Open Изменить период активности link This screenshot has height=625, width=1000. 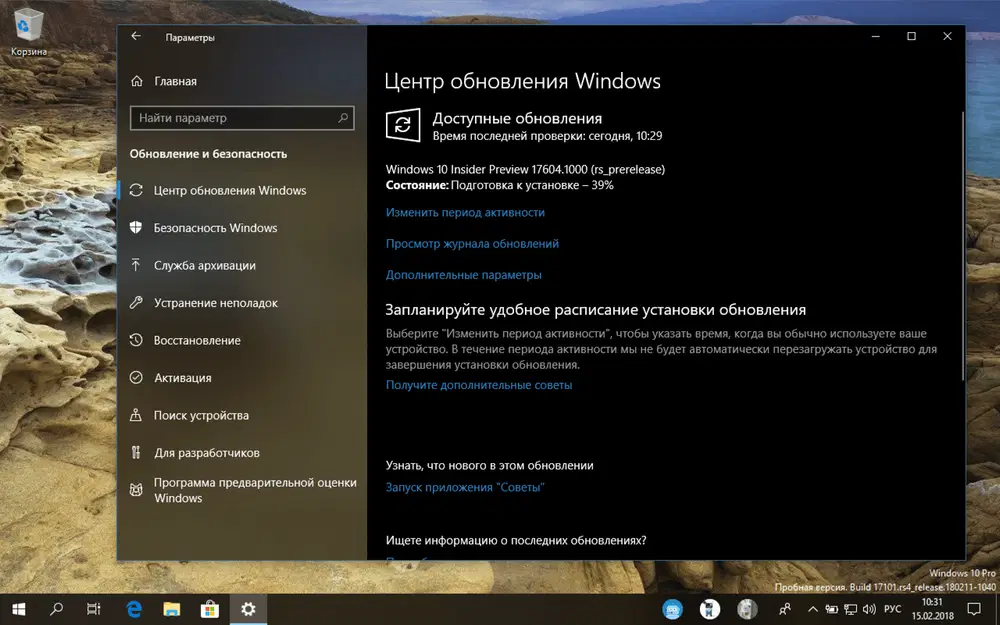[465, 212]
